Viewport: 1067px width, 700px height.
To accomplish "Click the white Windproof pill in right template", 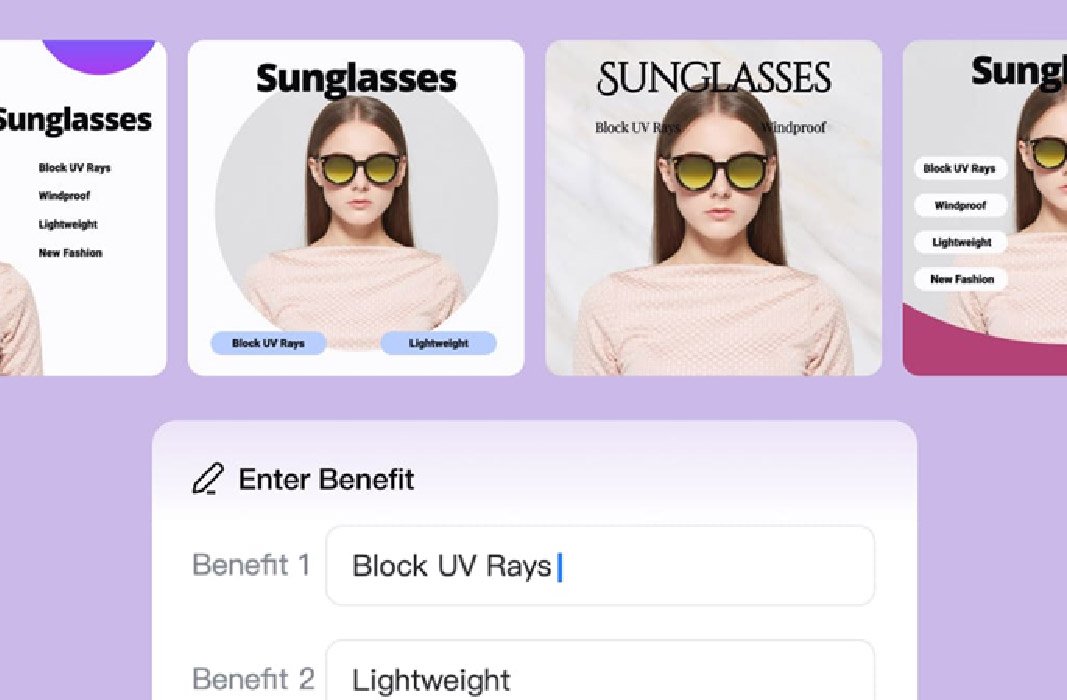I will (960, 205).
